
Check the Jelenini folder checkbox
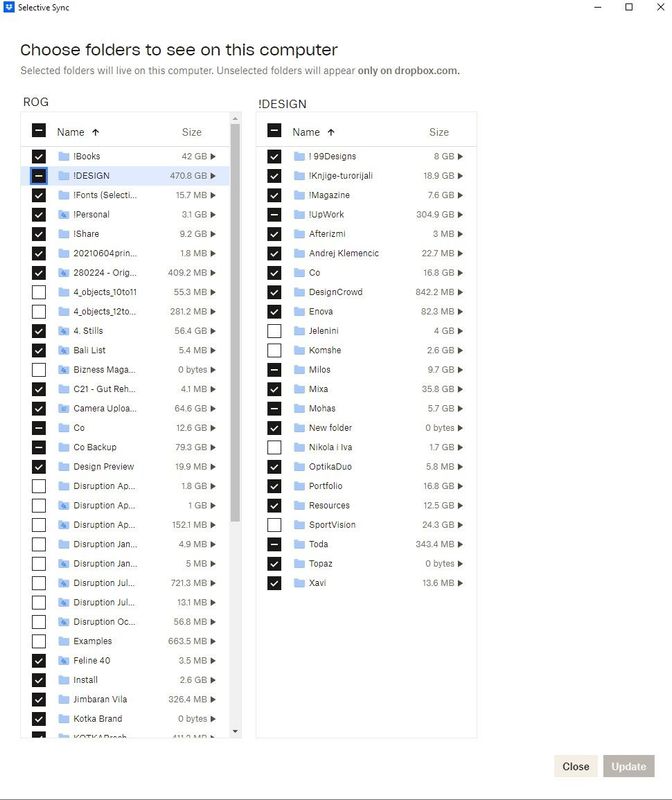coord(274,331)
